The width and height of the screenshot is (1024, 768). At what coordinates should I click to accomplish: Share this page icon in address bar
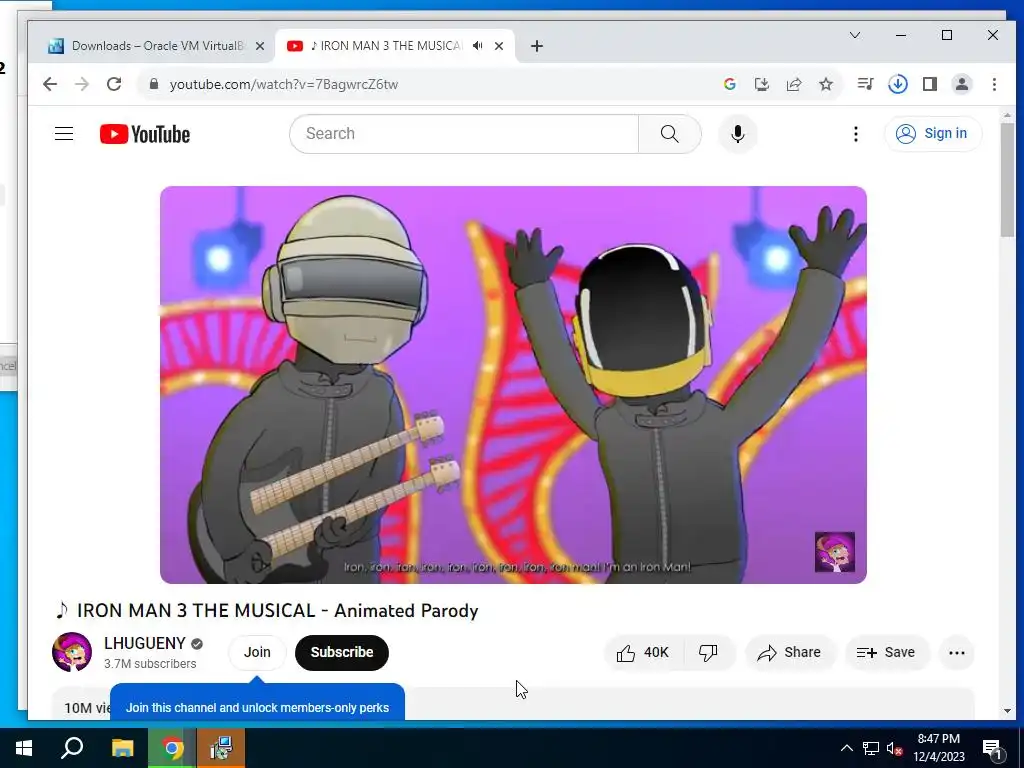tap(793, 84)
